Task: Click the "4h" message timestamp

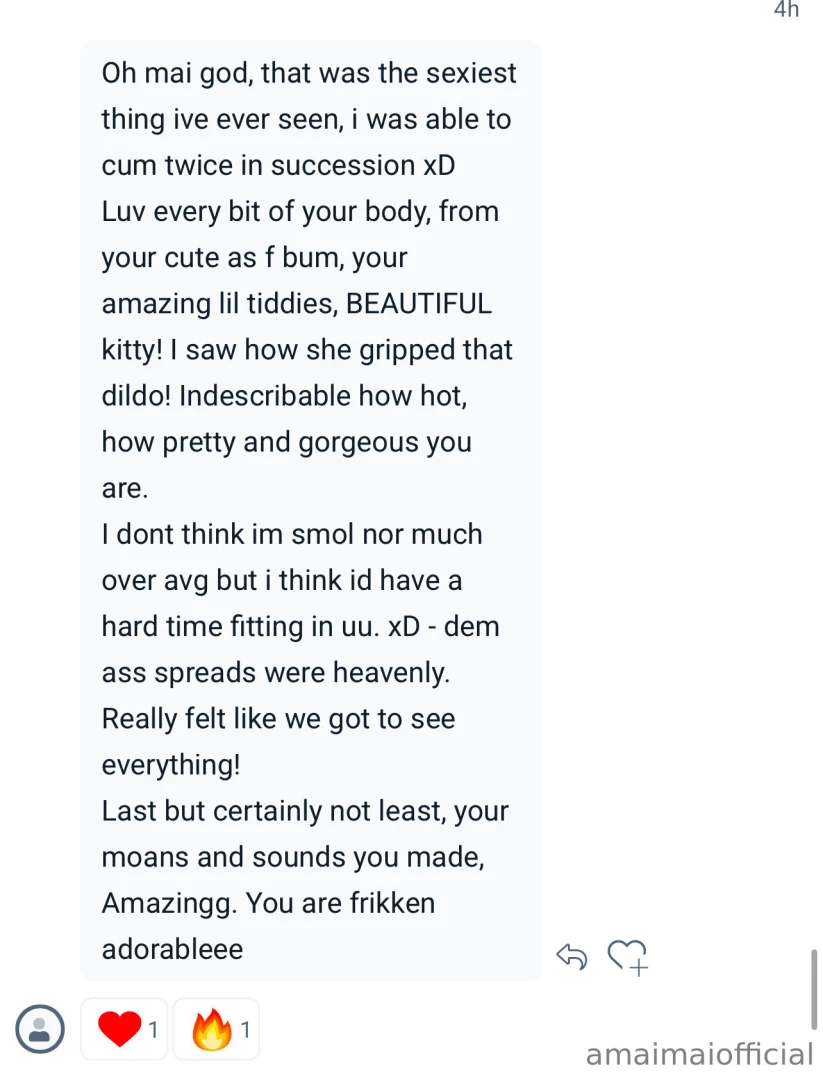Action: coord(787,10)
